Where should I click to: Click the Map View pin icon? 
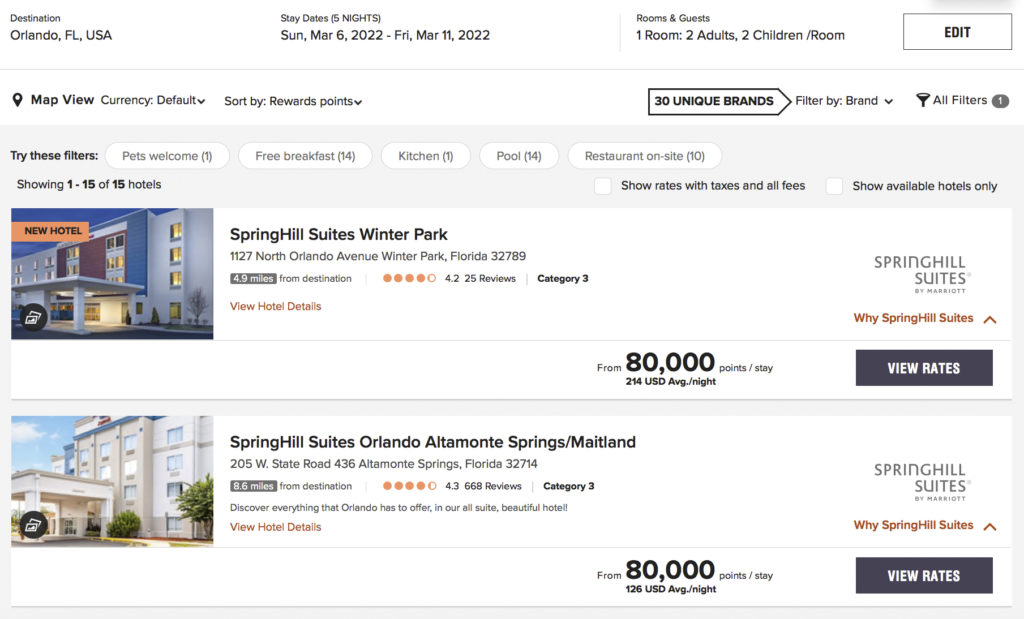click(x=17, y=100)
